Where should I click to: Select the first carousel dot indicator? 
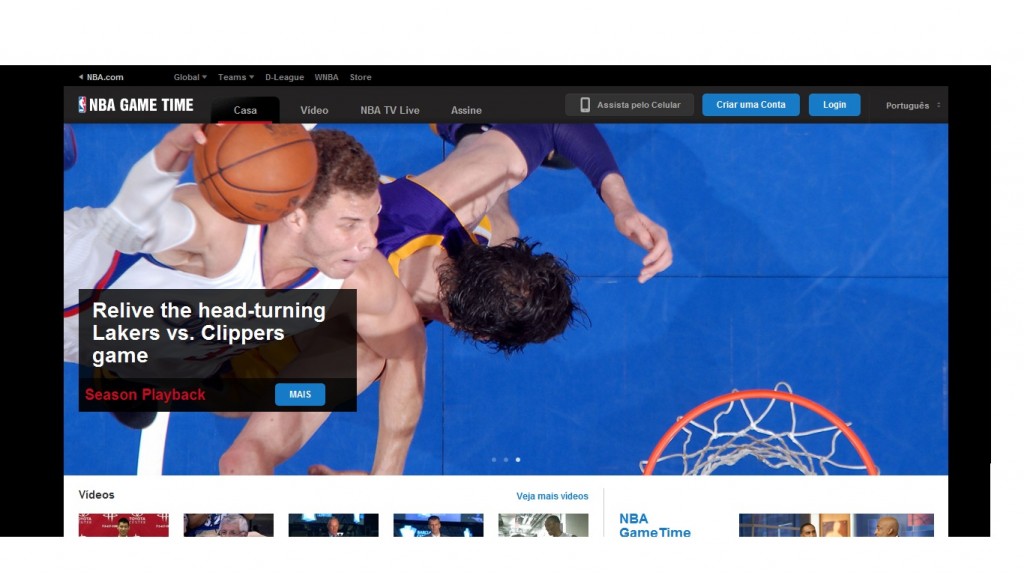(x=493, y=460)
